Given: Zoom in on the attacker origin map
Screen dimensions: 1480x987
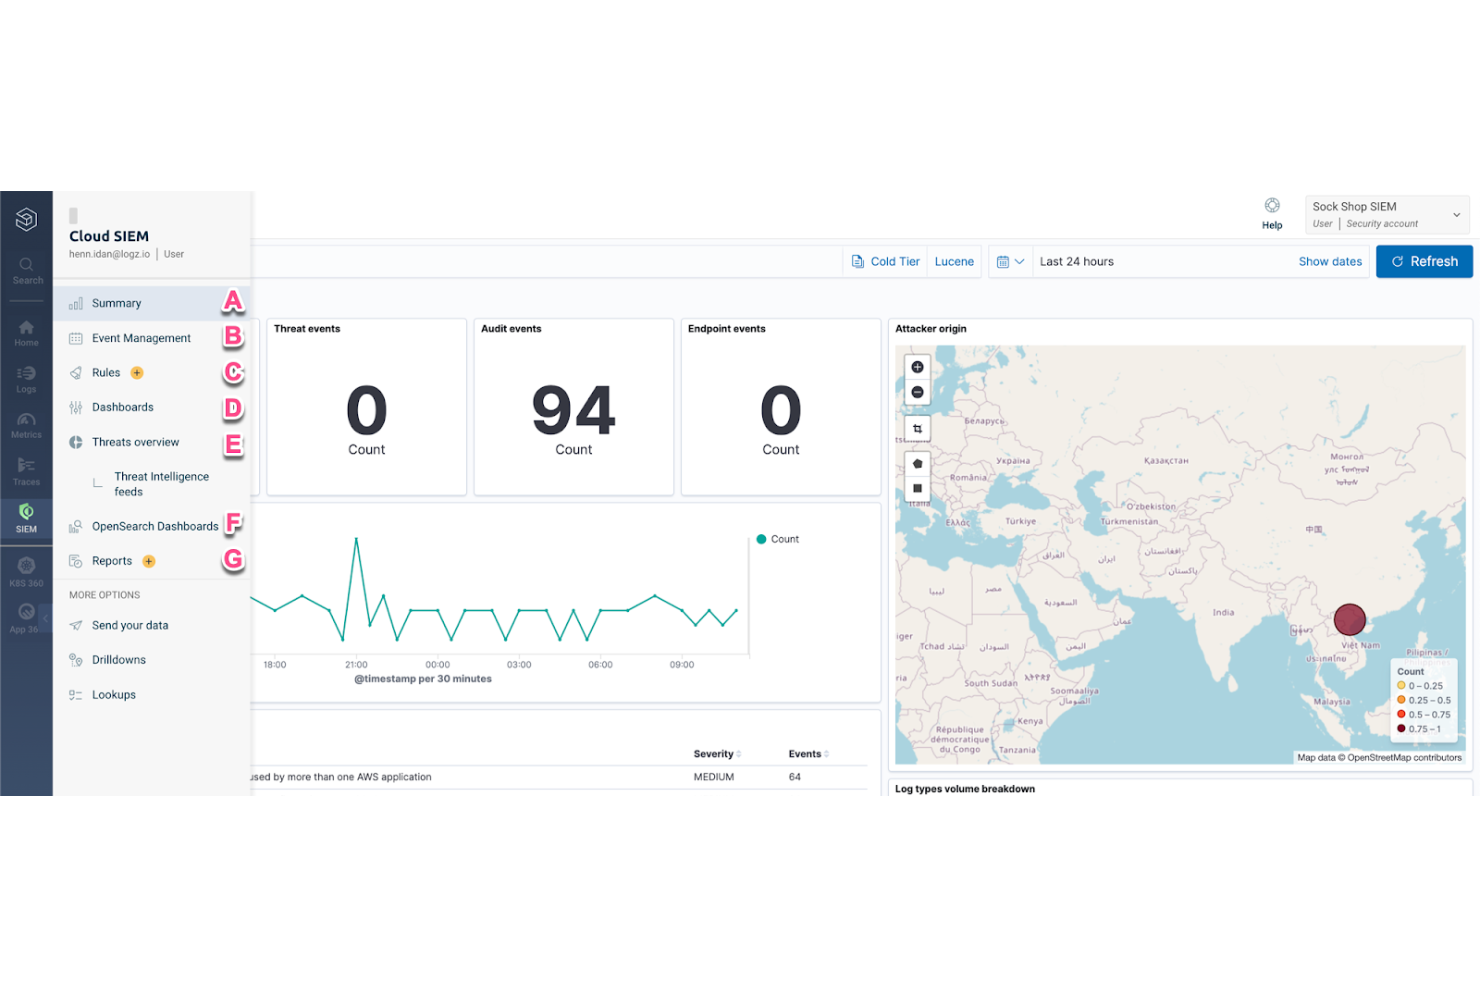Looking at the screenshot, I should click(917, 367).
